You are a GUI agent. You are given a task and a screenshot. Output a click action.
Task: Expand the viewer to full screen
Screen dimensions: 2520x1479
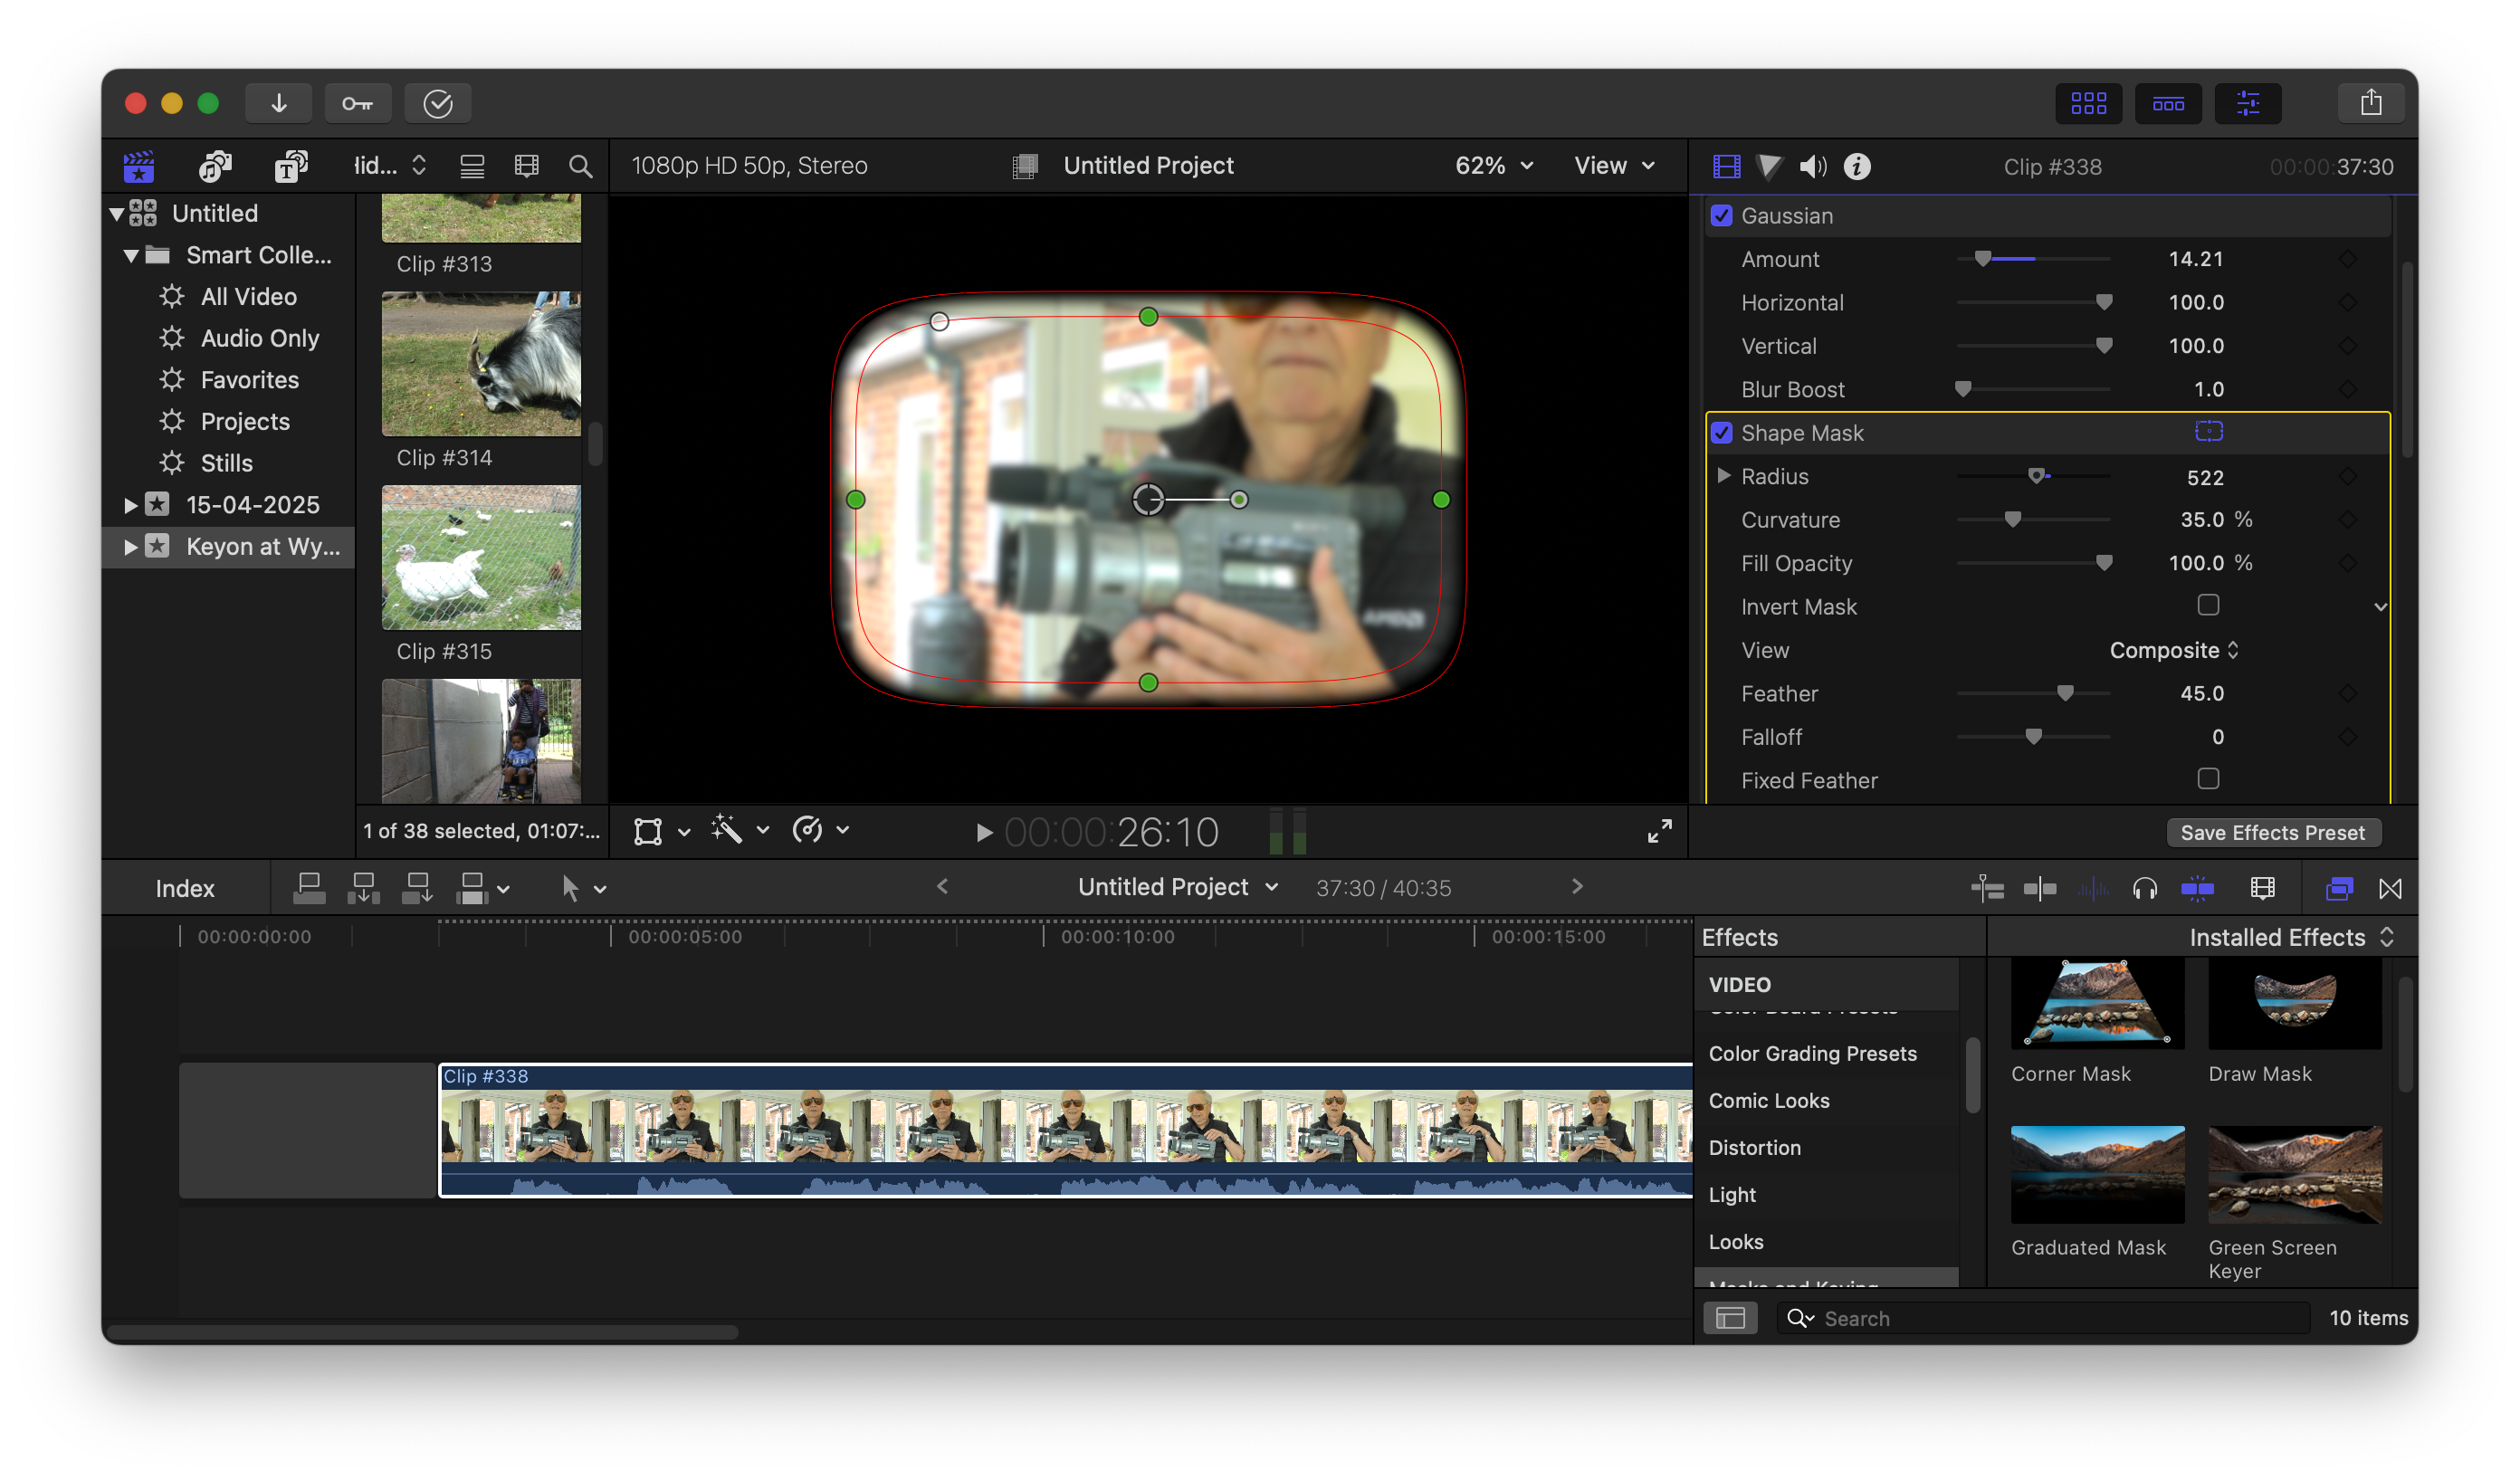(x=1659, y=831)
